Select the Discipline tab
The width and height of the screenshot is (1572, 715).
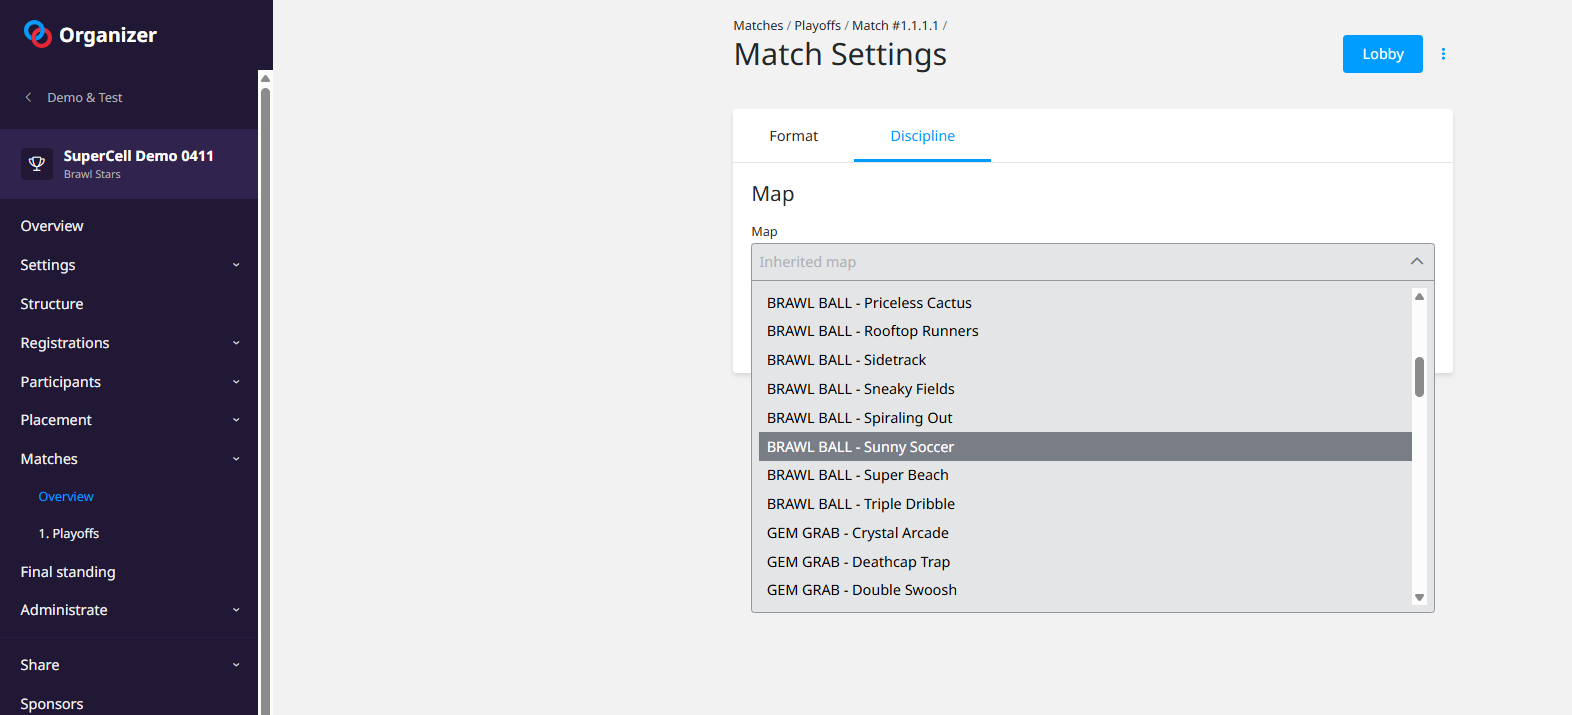(922, 136)
